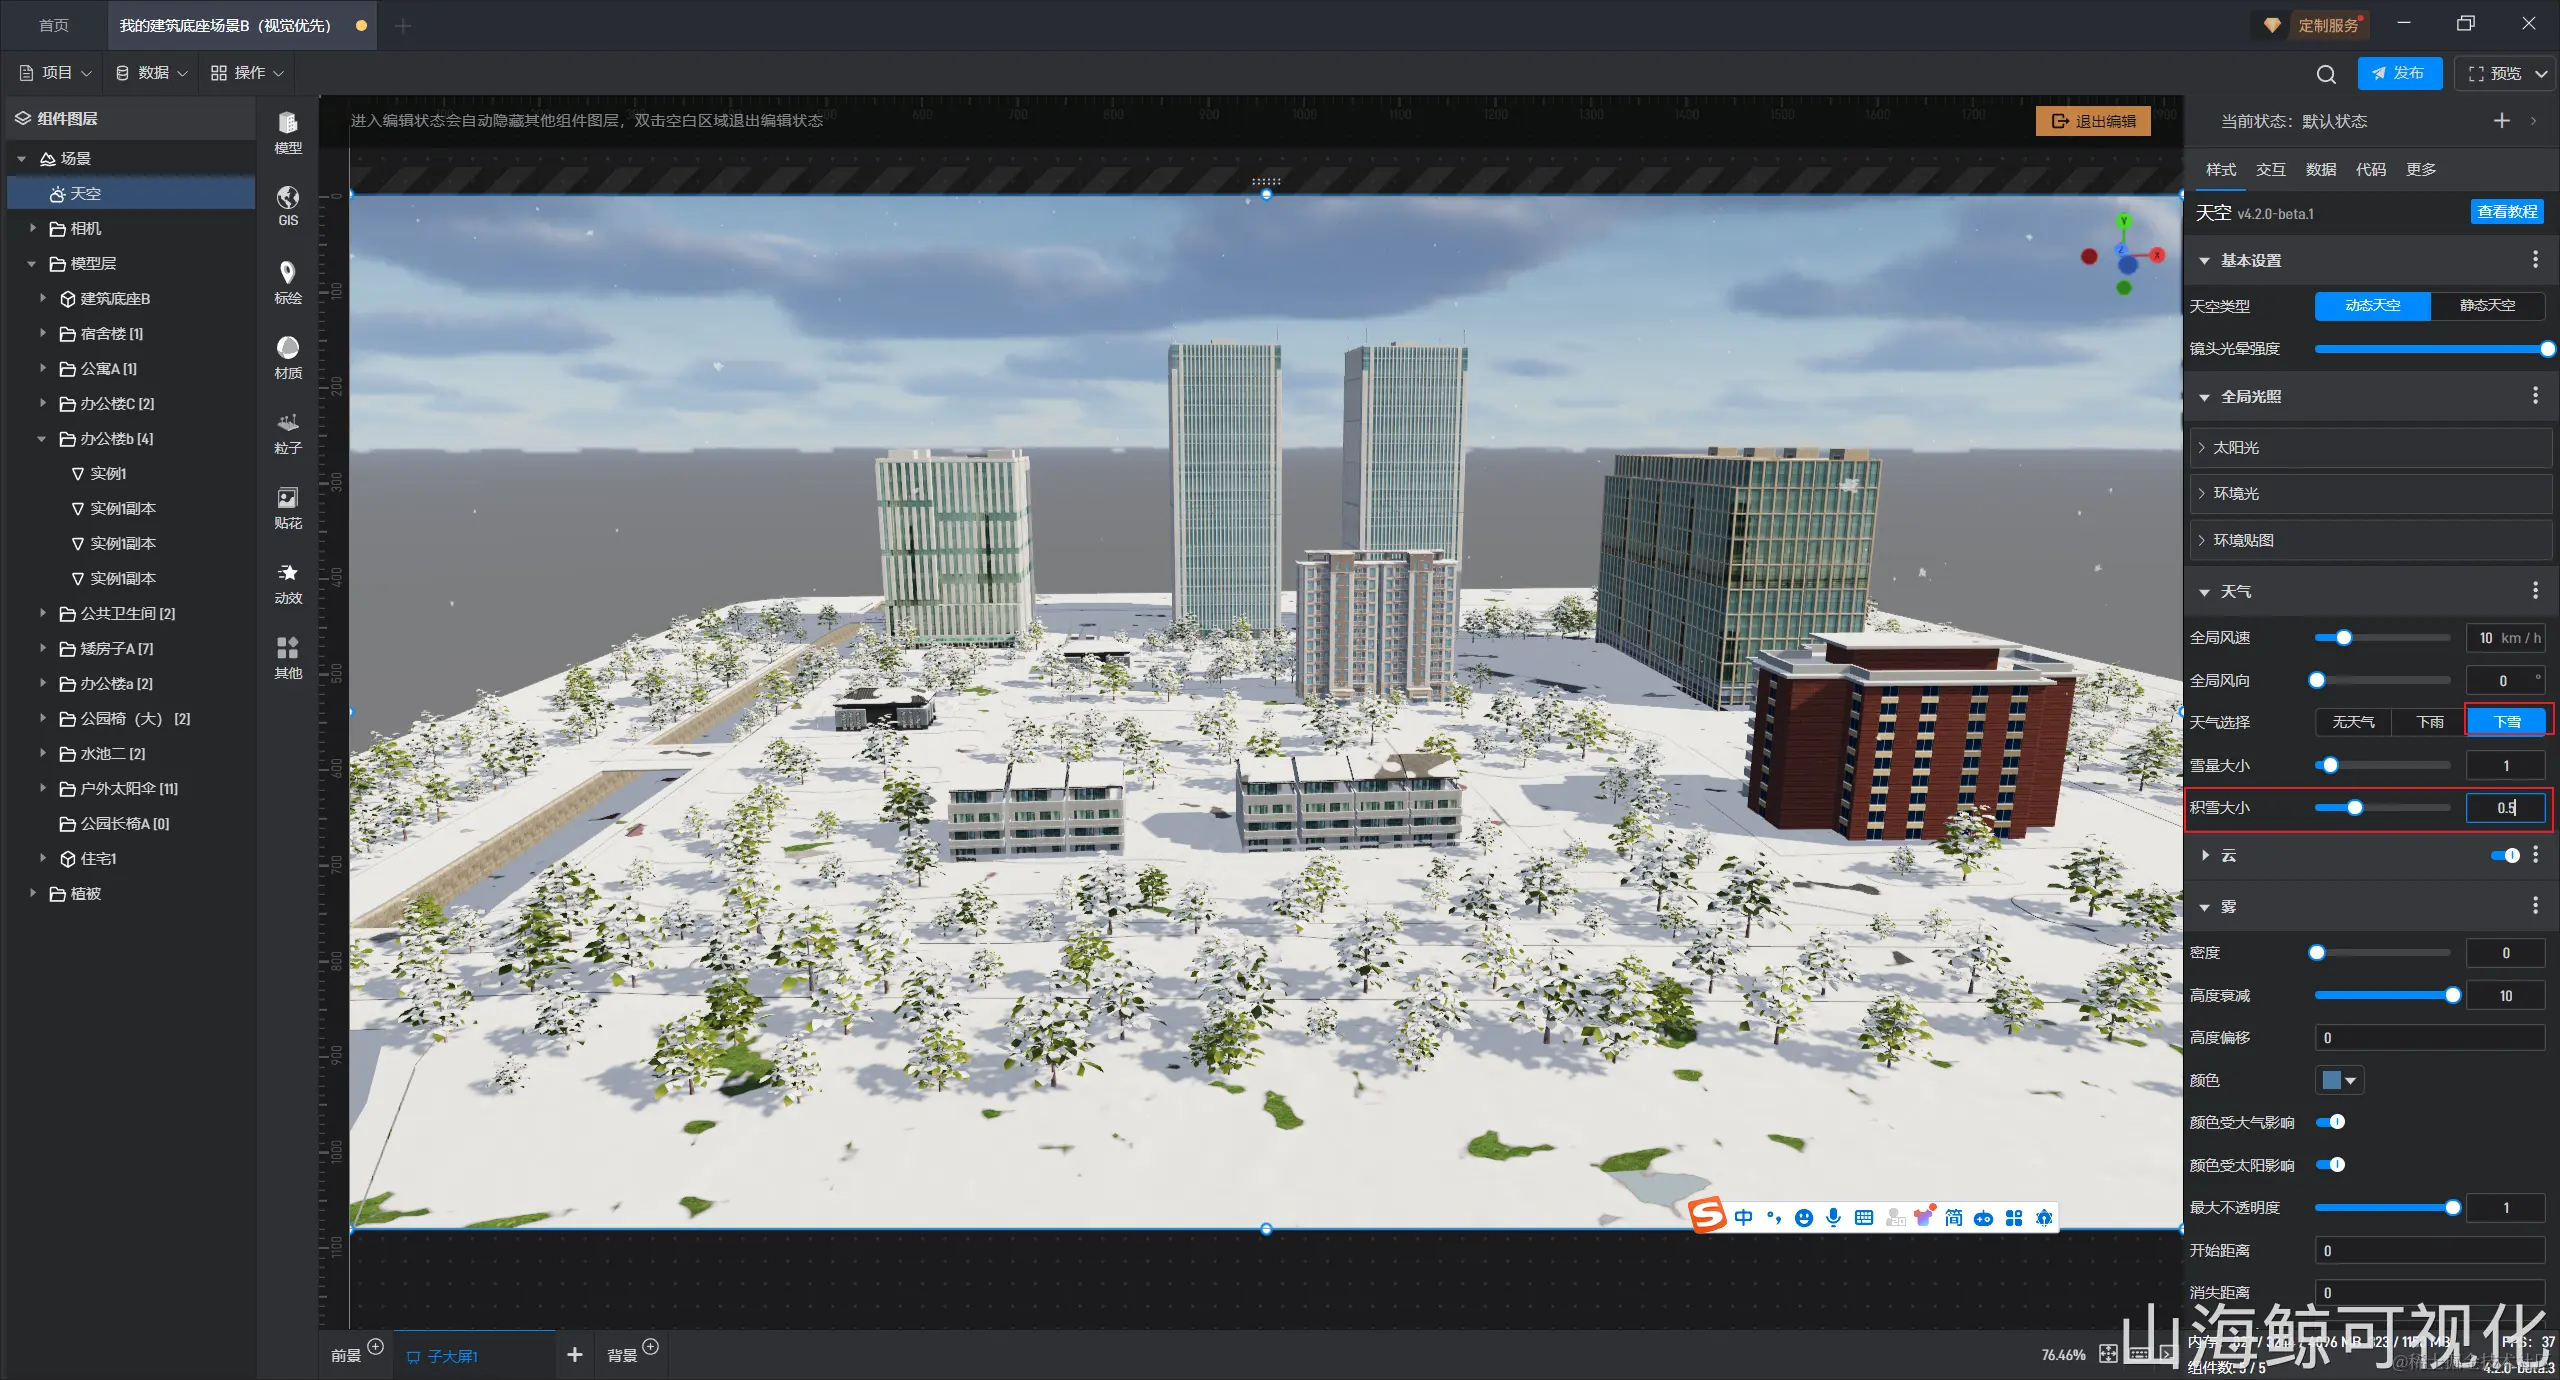Click the search magnifier icon
Image resolution: width=2560 pixels, height=1380 pixels.
pos(2326,74)
